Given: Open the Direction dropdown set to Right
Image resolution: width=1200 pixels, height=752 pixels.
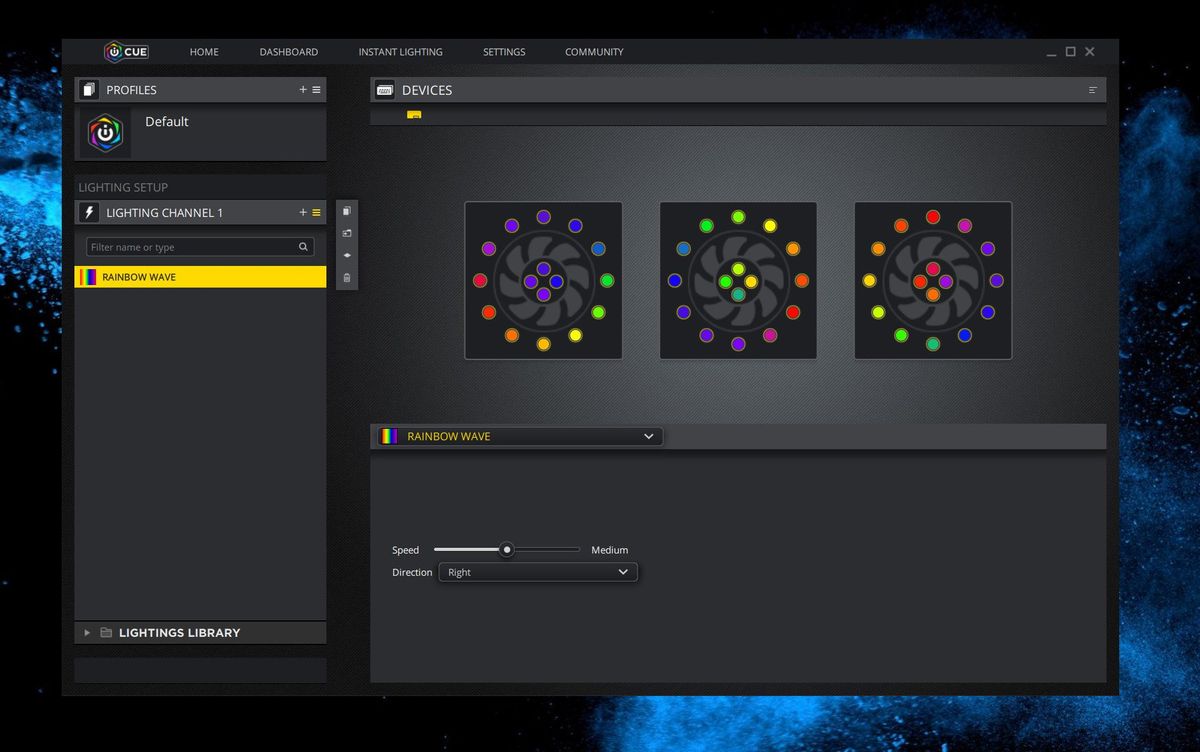Looking at the screenshot, I should coord(538,572).
